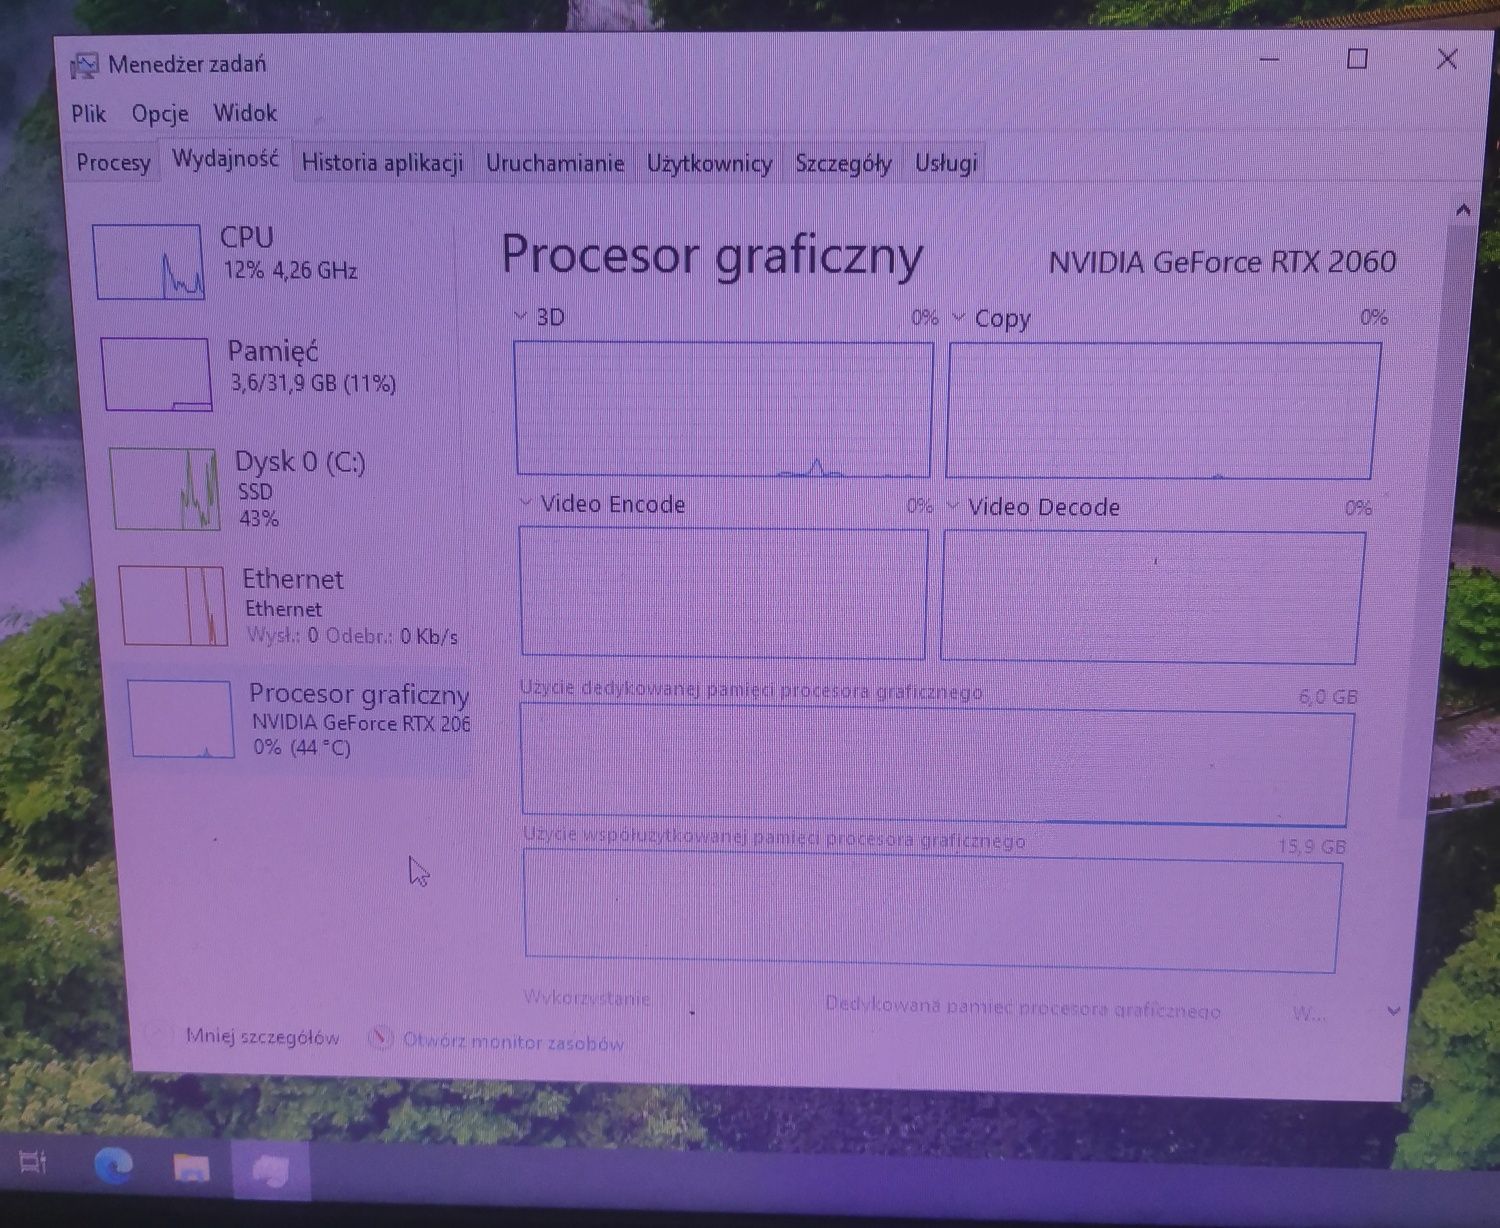Switch to the Procesy tab

113,162
